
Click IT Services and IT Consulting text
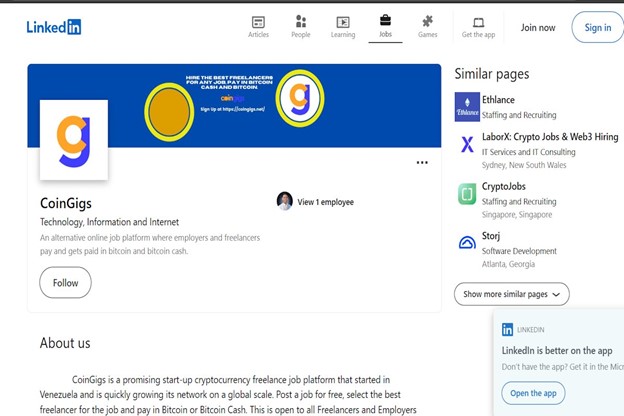pyautogui.click(x=528, y=152)
